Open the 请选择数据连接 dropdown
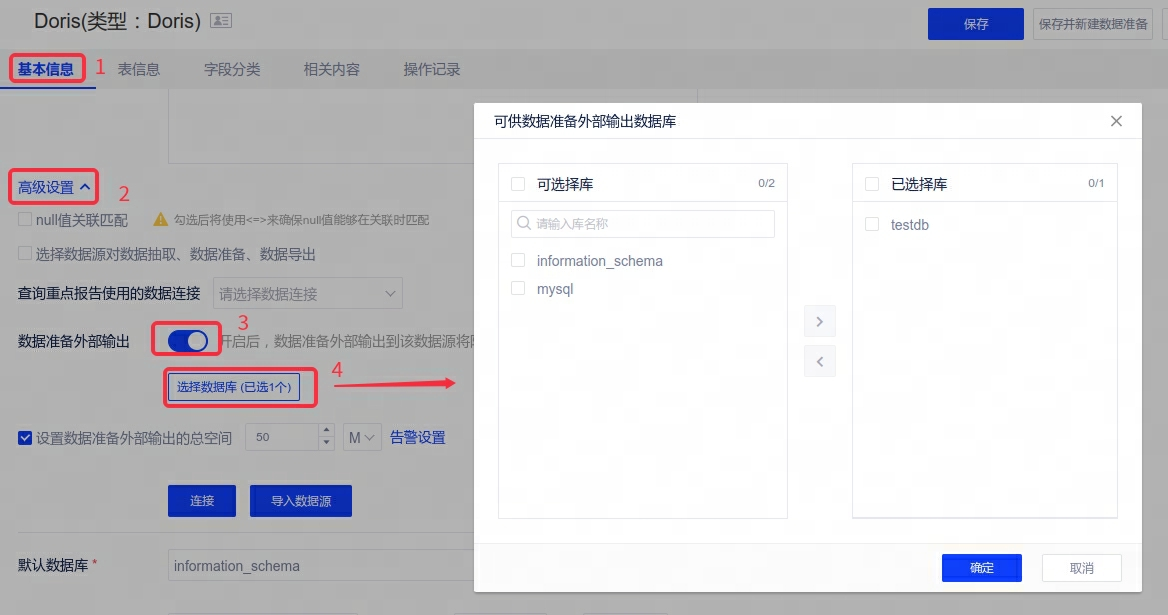1168x615 pixels. (308, 294)
